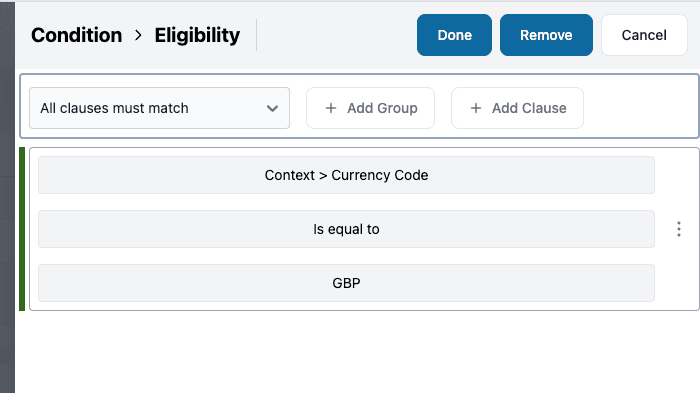Click the empty area below the clause box

357,353
